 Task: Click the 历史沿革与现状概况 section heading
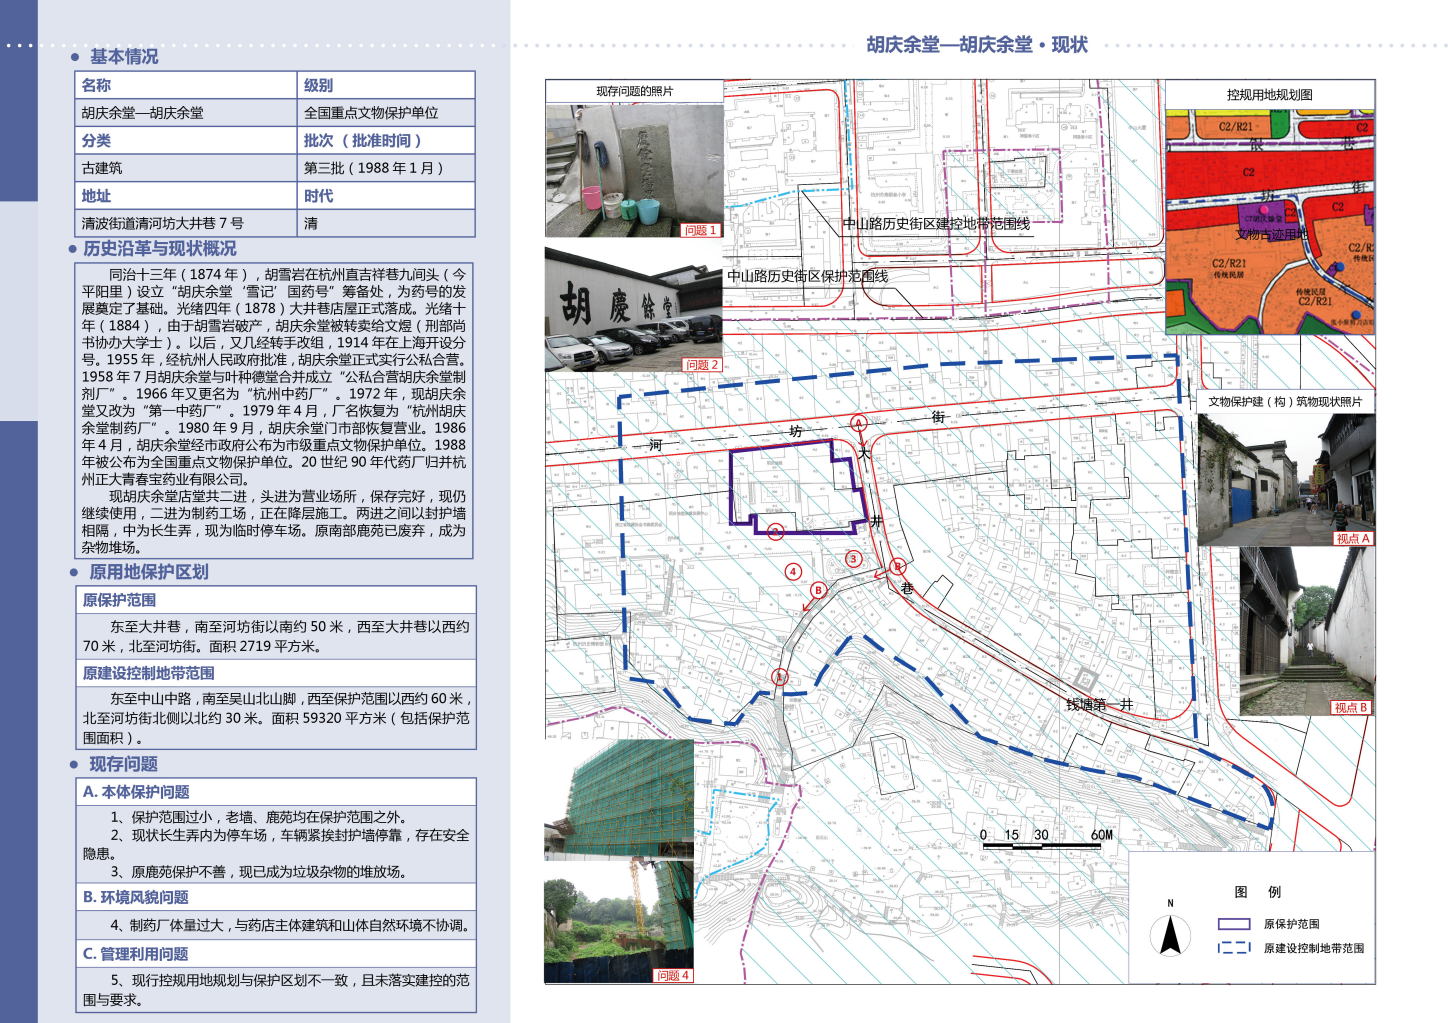coord(160,248)
